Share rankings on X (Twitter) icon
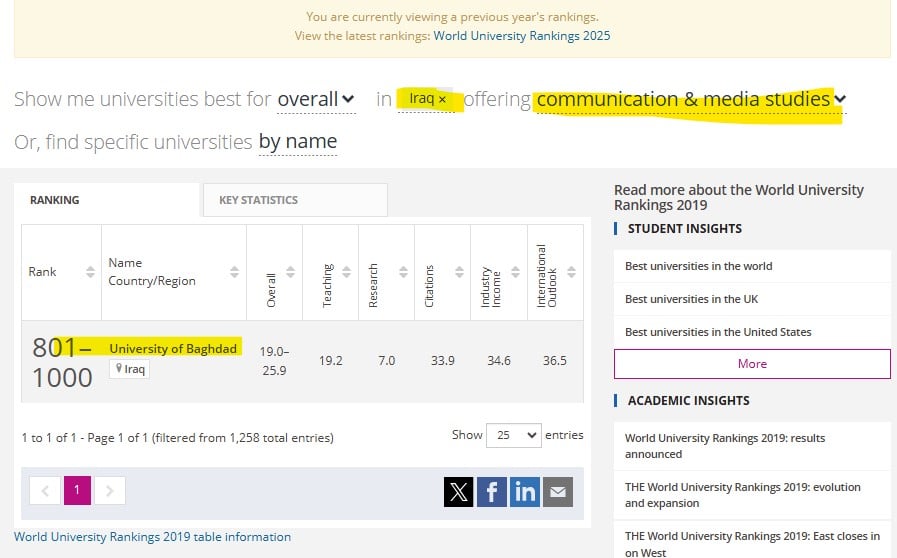 (x=458, y=491)
